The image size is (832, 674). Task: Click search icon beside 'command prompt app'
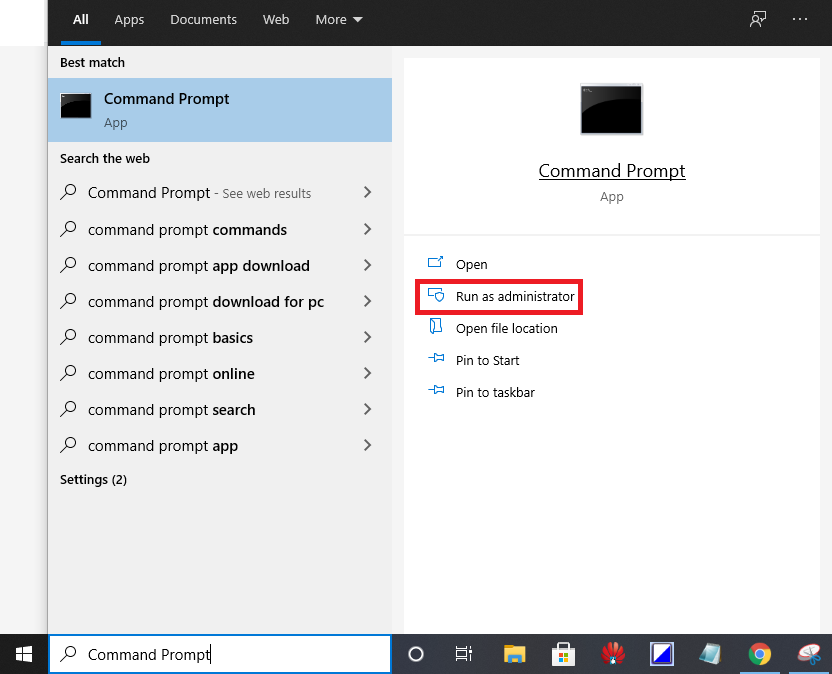[68, 445]
